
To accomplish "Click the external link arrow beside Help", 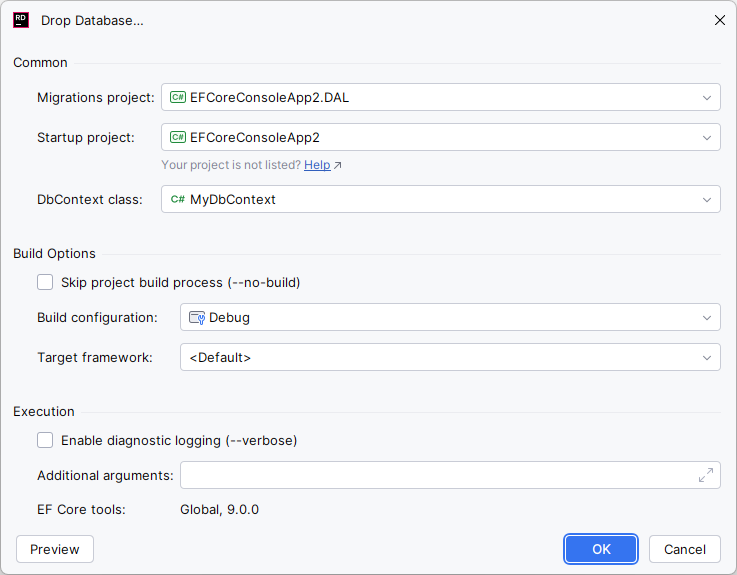I will point(338,166).
